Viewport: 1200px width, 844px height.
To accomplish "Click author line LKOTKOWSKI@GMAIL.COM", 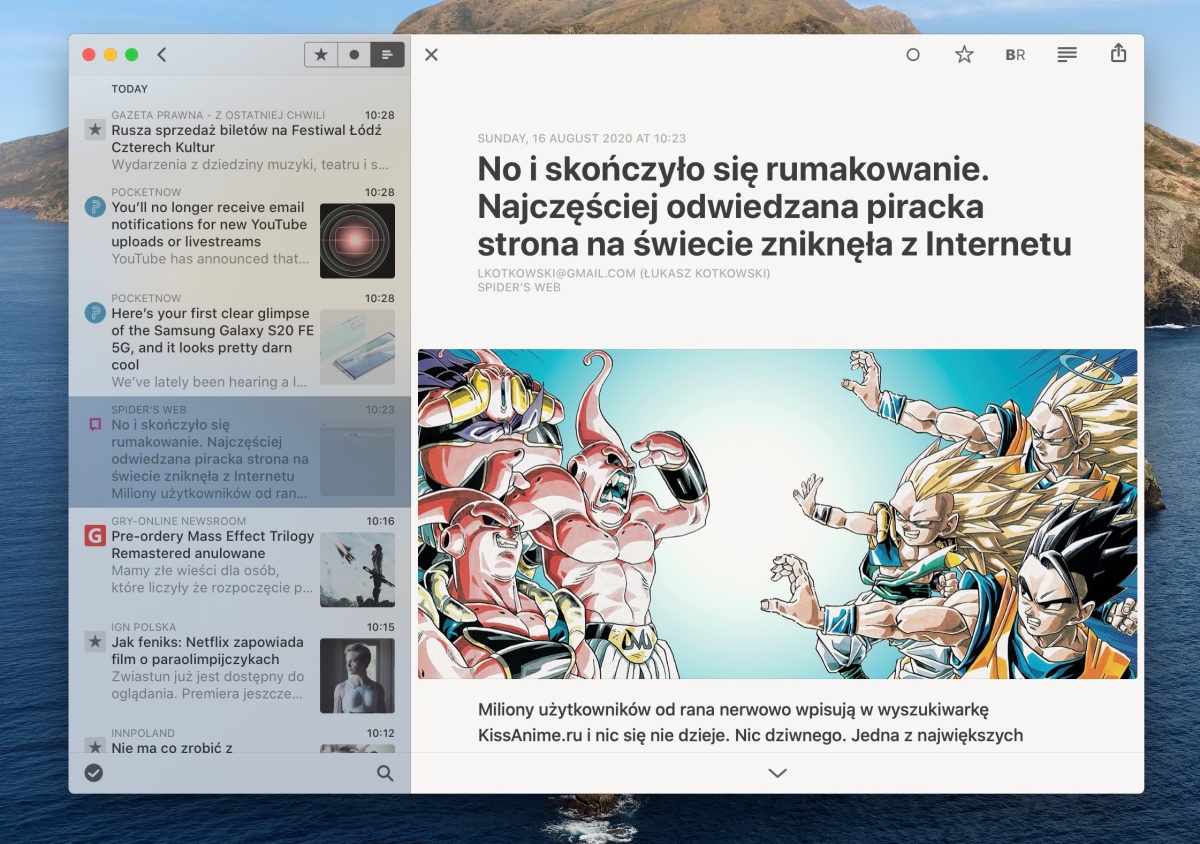I will (x=624, y=274).
